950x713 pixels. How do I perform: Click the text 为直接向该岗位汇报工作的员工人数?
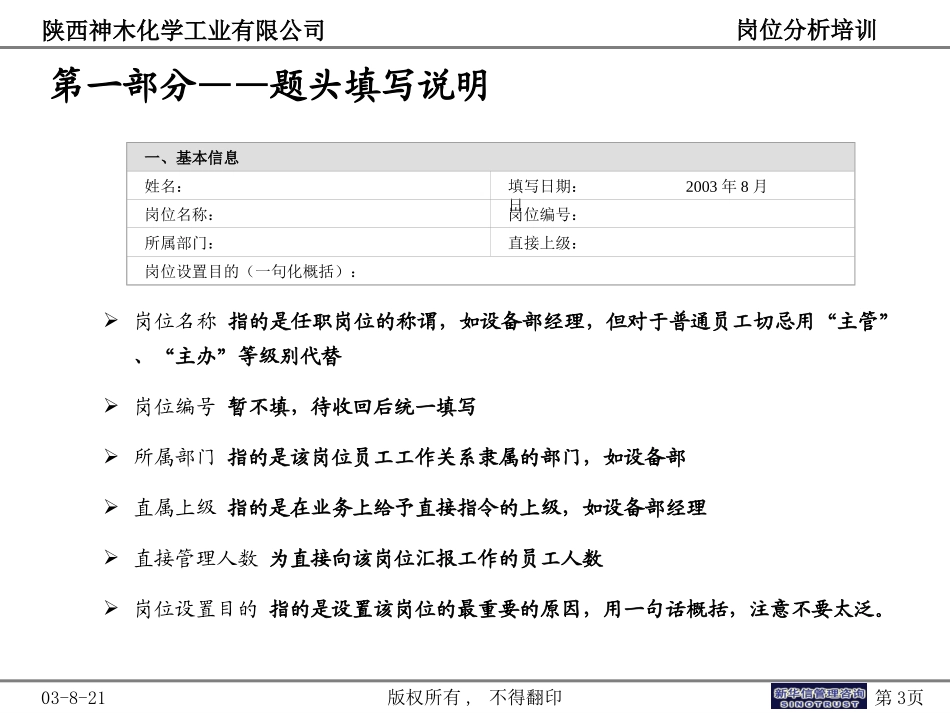436,558
